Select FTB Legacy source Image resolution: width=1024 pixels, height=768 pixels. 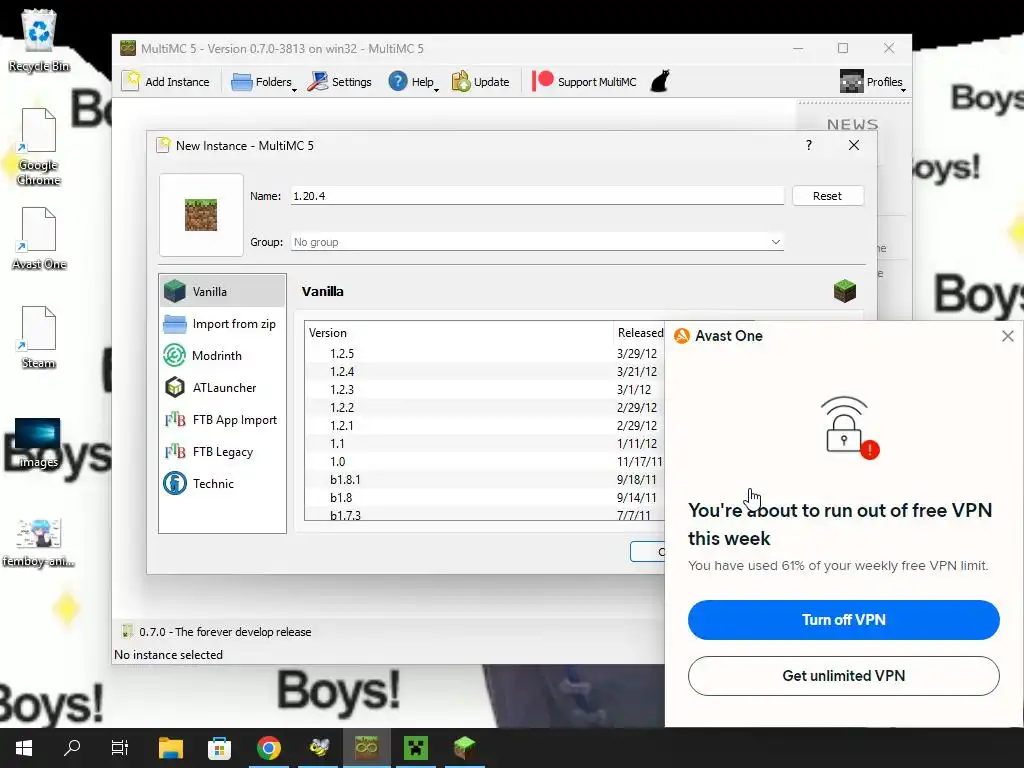coord(222,452)
